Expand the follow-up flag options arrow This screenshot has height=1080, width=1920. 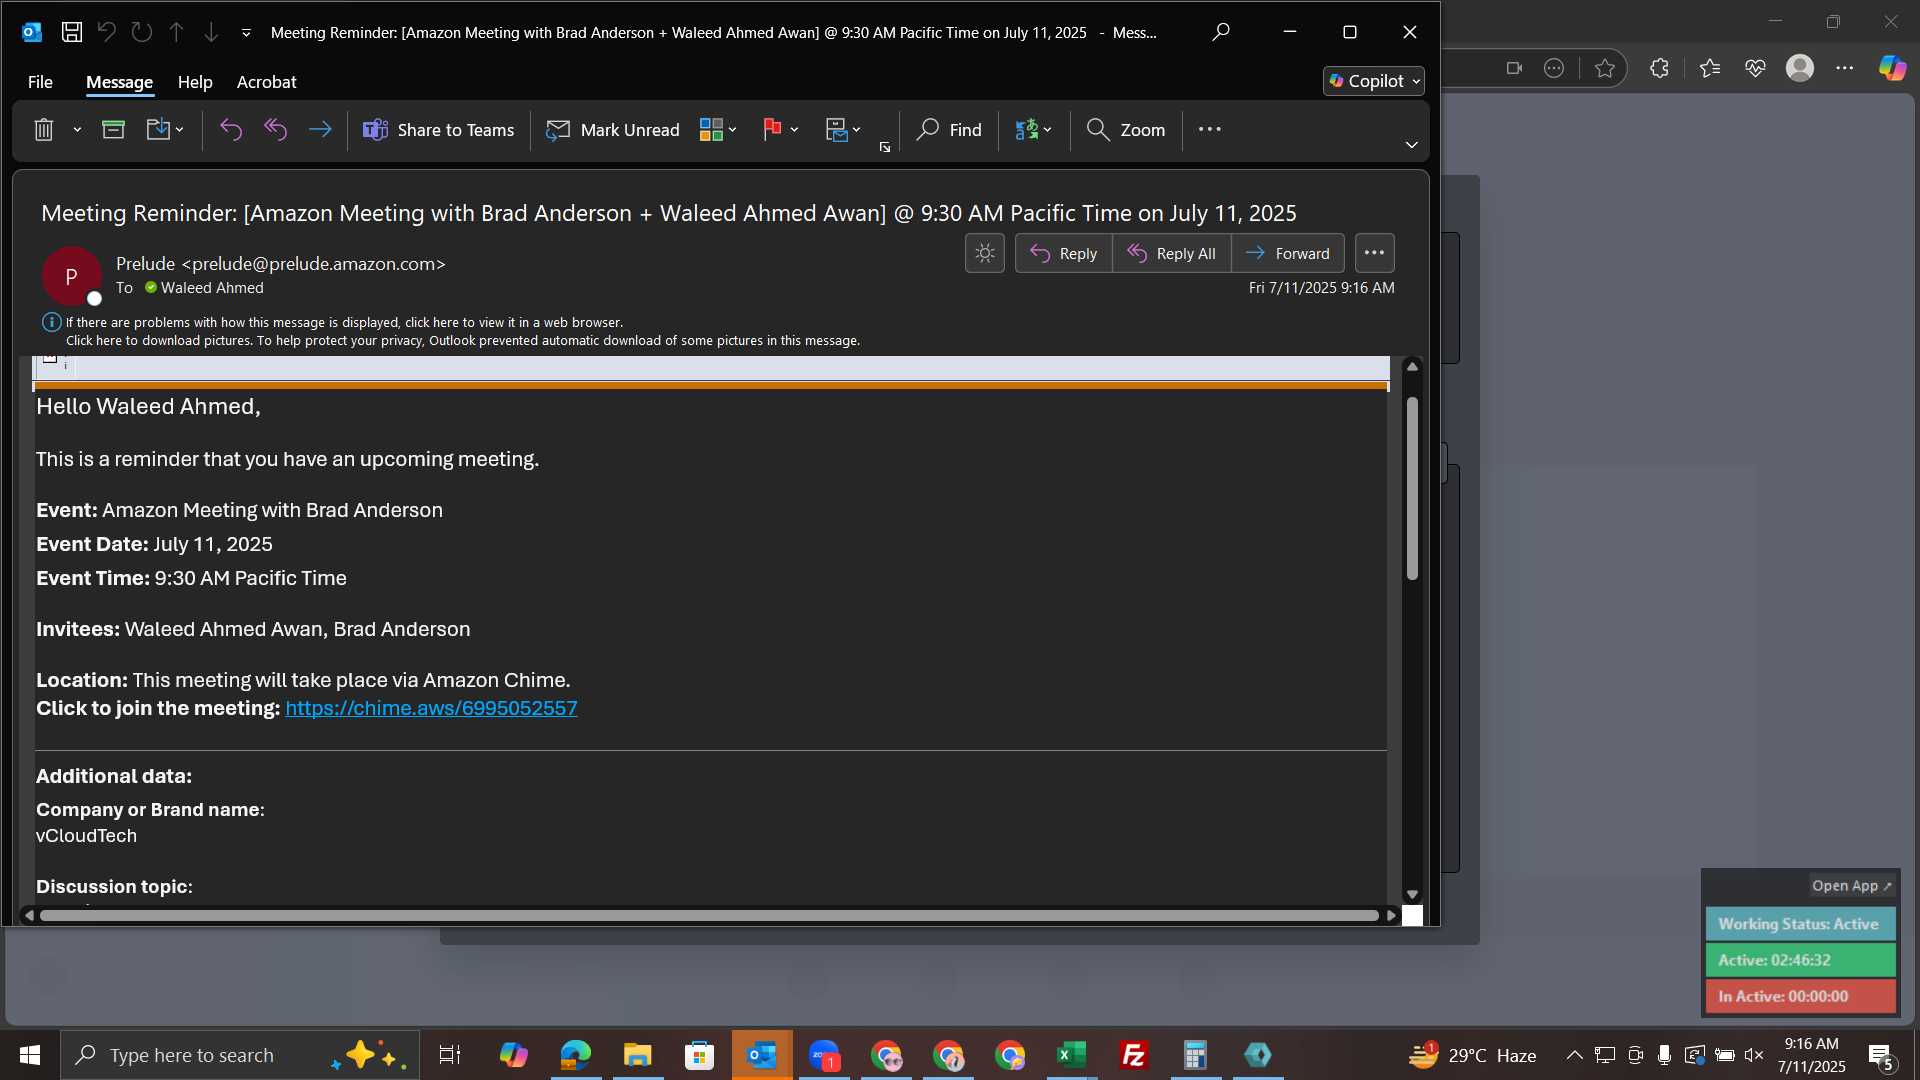click(794, 130)
